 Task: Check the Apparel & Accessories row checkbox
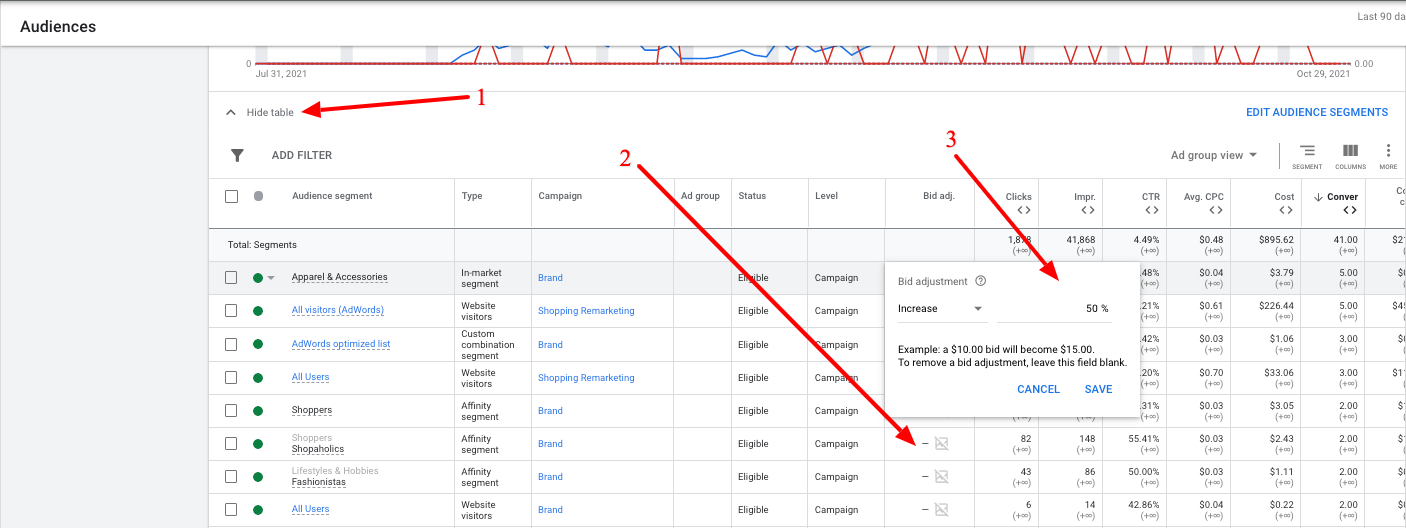[231, 278]
